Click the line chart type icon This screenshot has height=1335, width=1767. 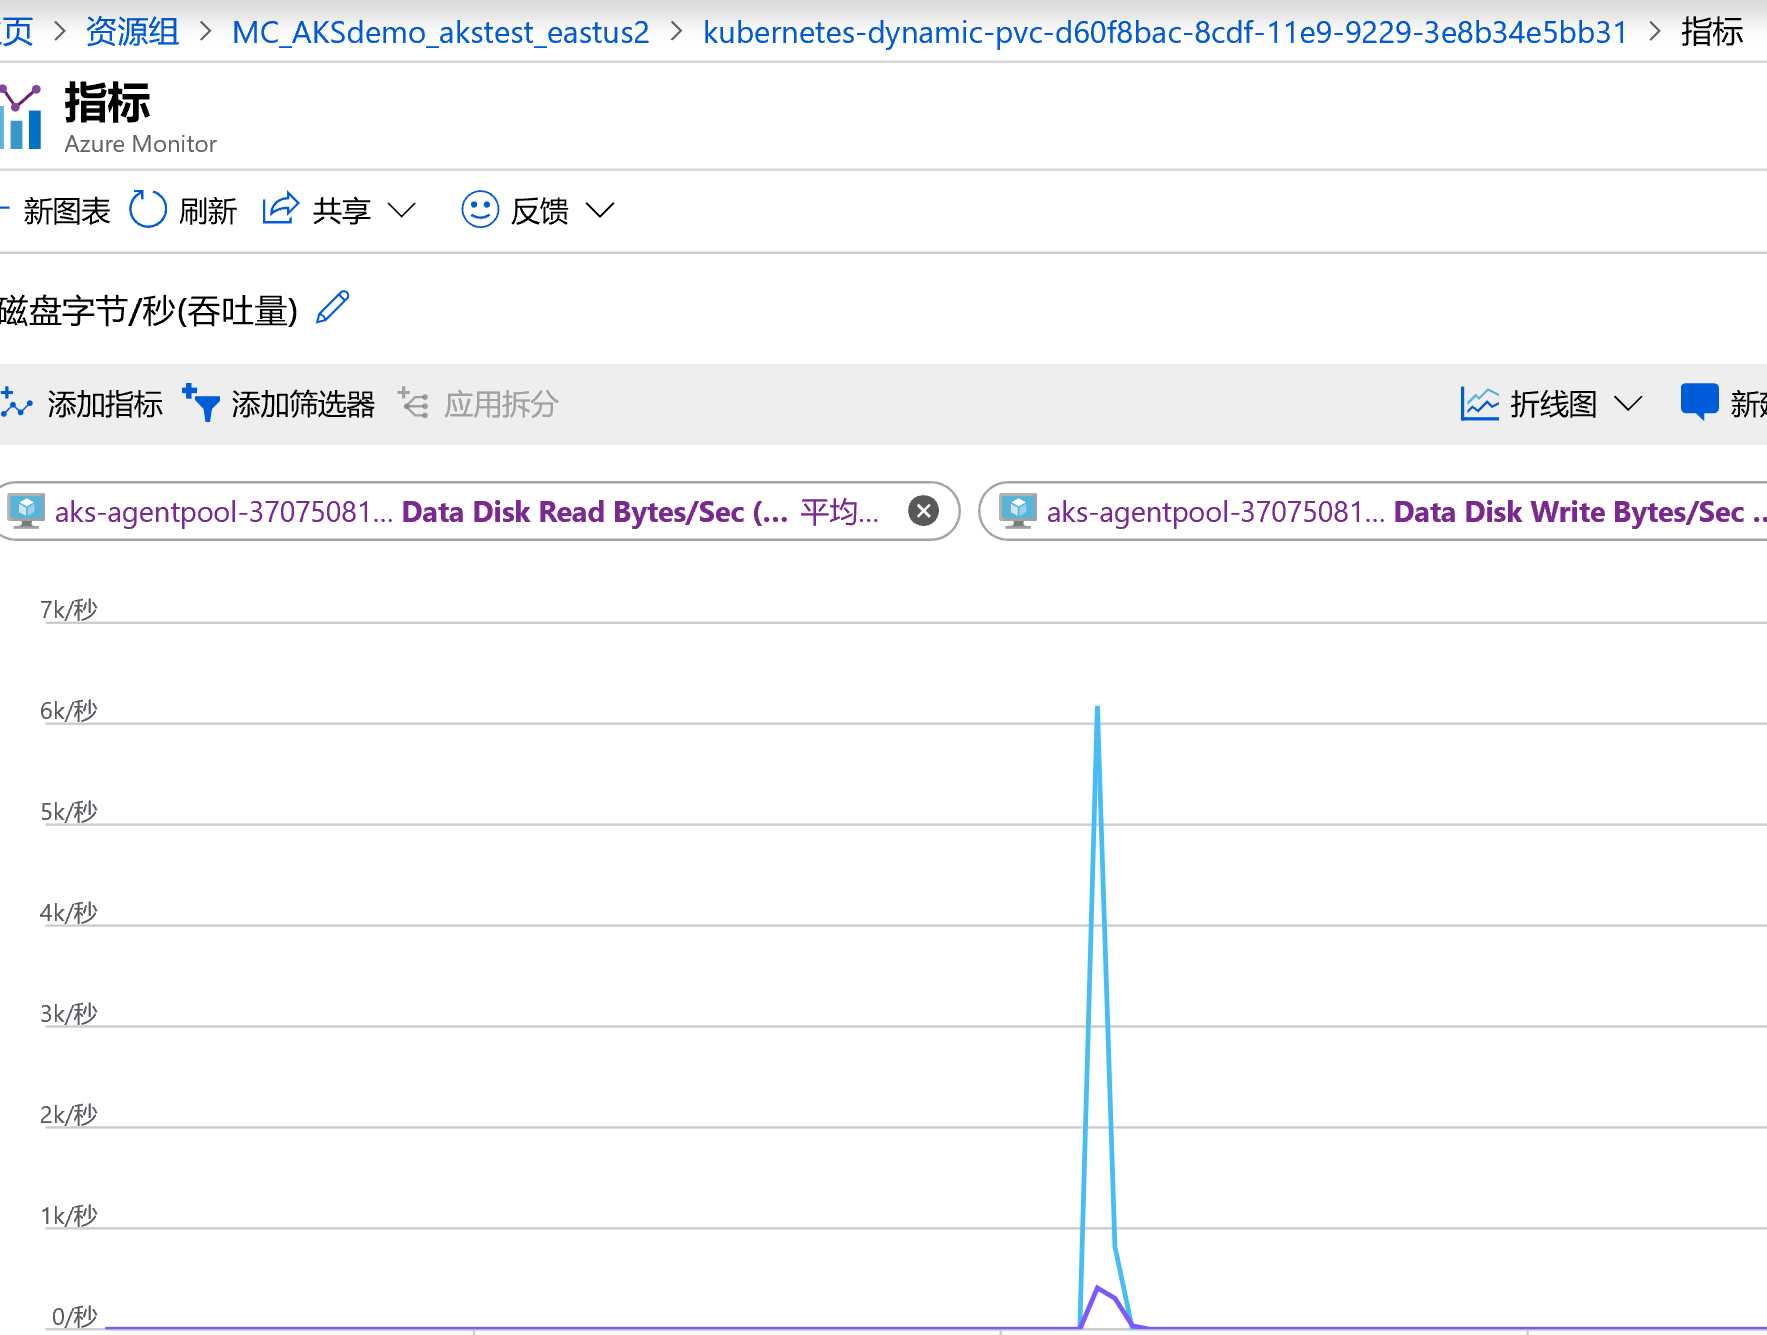click(x=1480, y=404)
